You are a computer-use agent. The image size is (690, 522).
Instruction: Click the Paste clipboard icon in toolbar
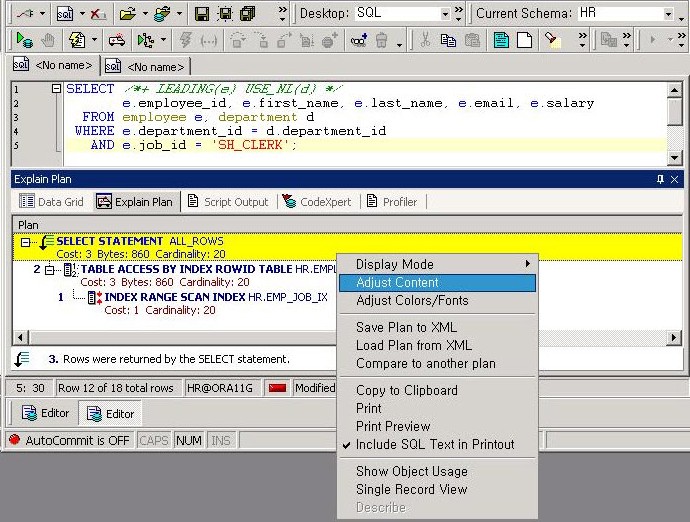pos(472,41)
